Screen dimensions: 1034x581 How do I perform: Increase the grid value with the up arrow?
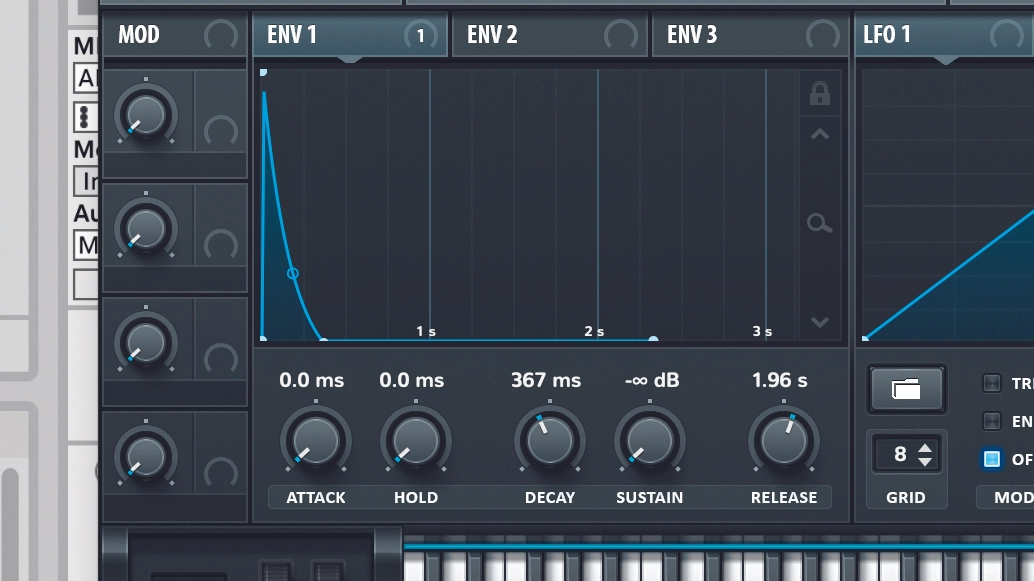[x=925, y=448]
